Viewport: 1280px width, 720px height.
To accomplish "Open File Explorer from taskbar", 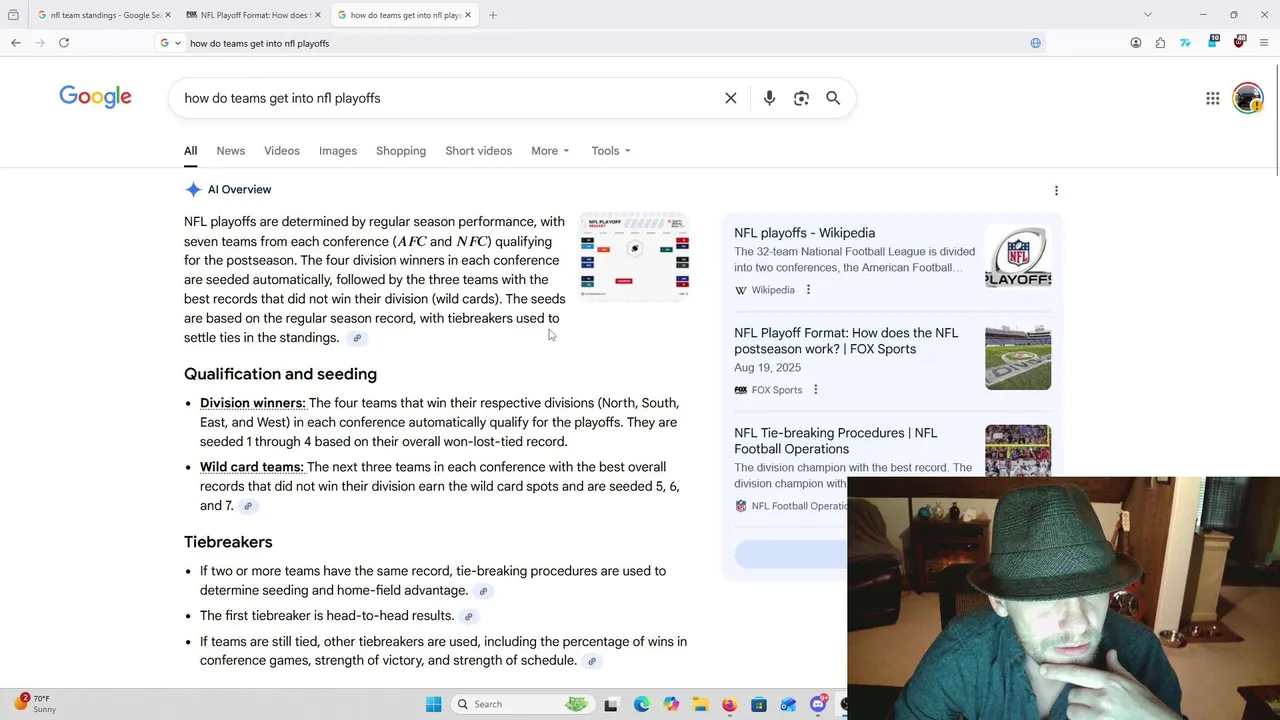I will pos(700,704).
